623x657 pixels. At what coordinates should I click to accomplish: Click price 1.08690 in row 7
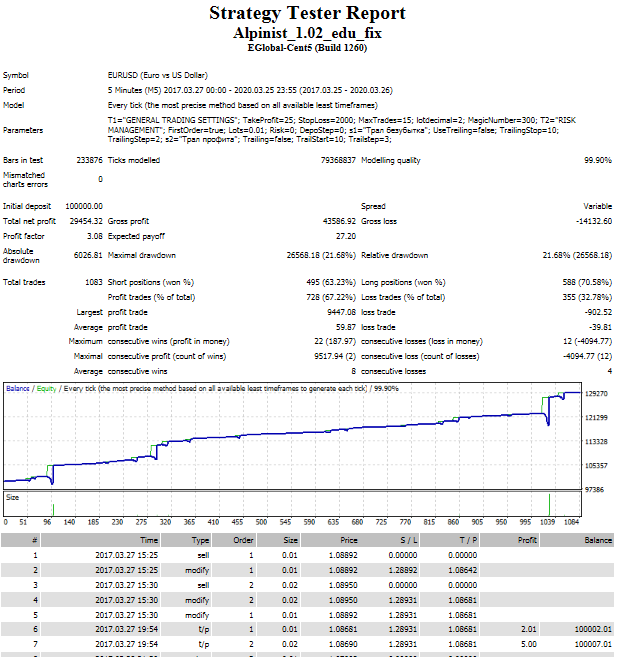coord(343,644)
